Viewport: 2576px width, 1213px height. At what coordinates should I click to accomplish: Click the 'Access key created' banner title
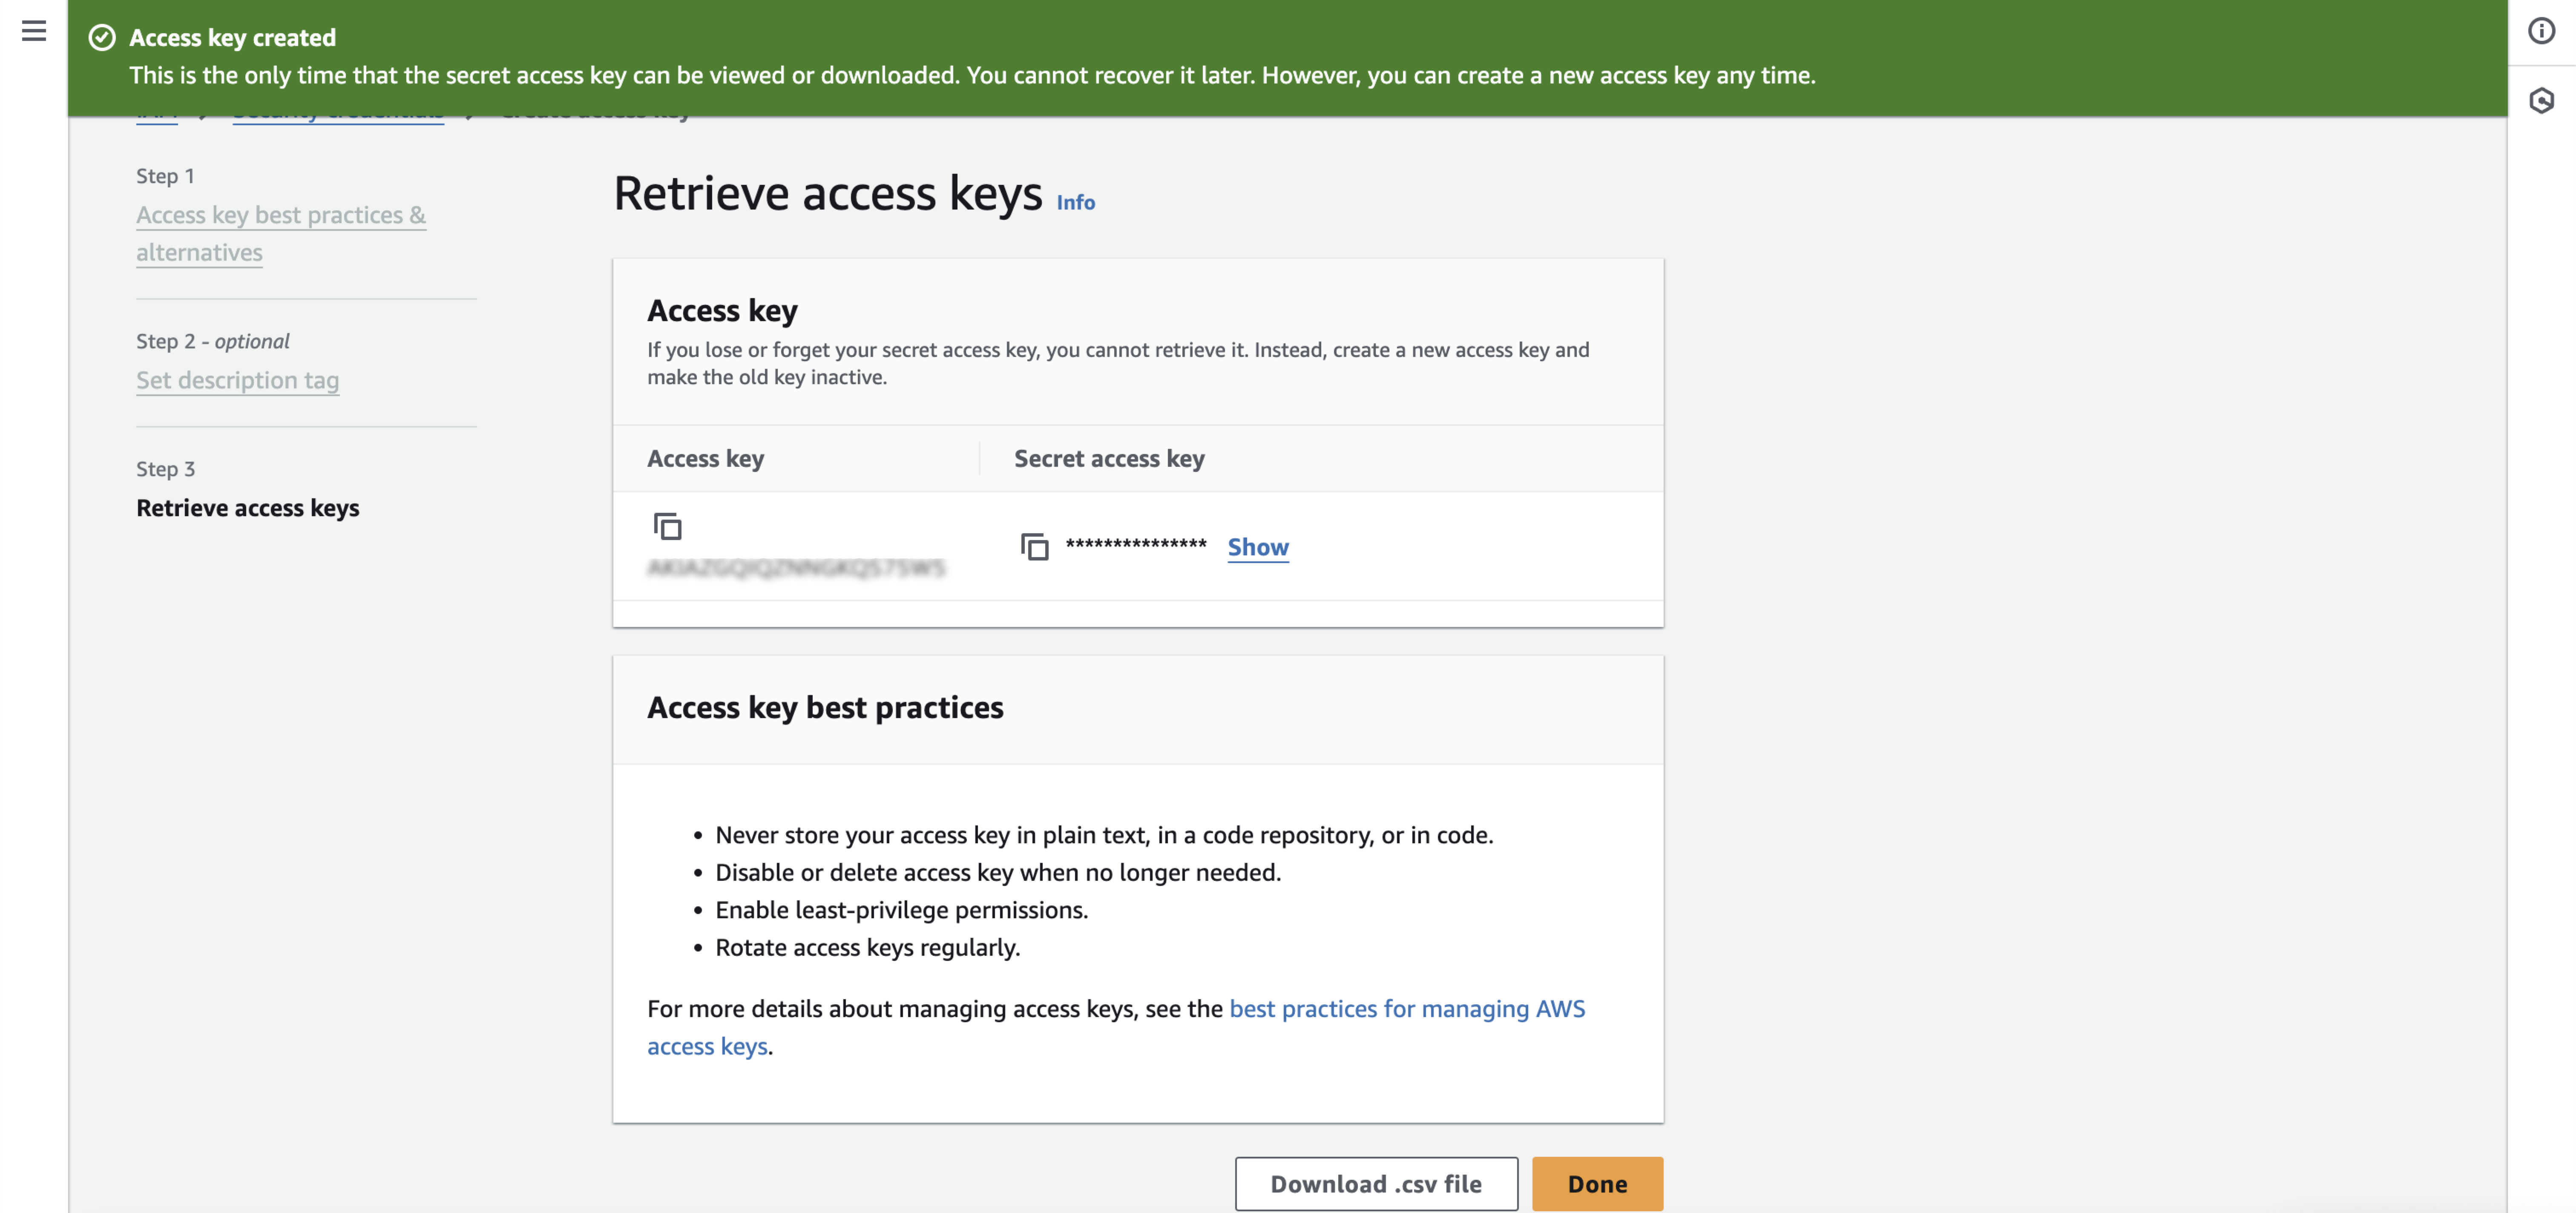coord(232,38)
